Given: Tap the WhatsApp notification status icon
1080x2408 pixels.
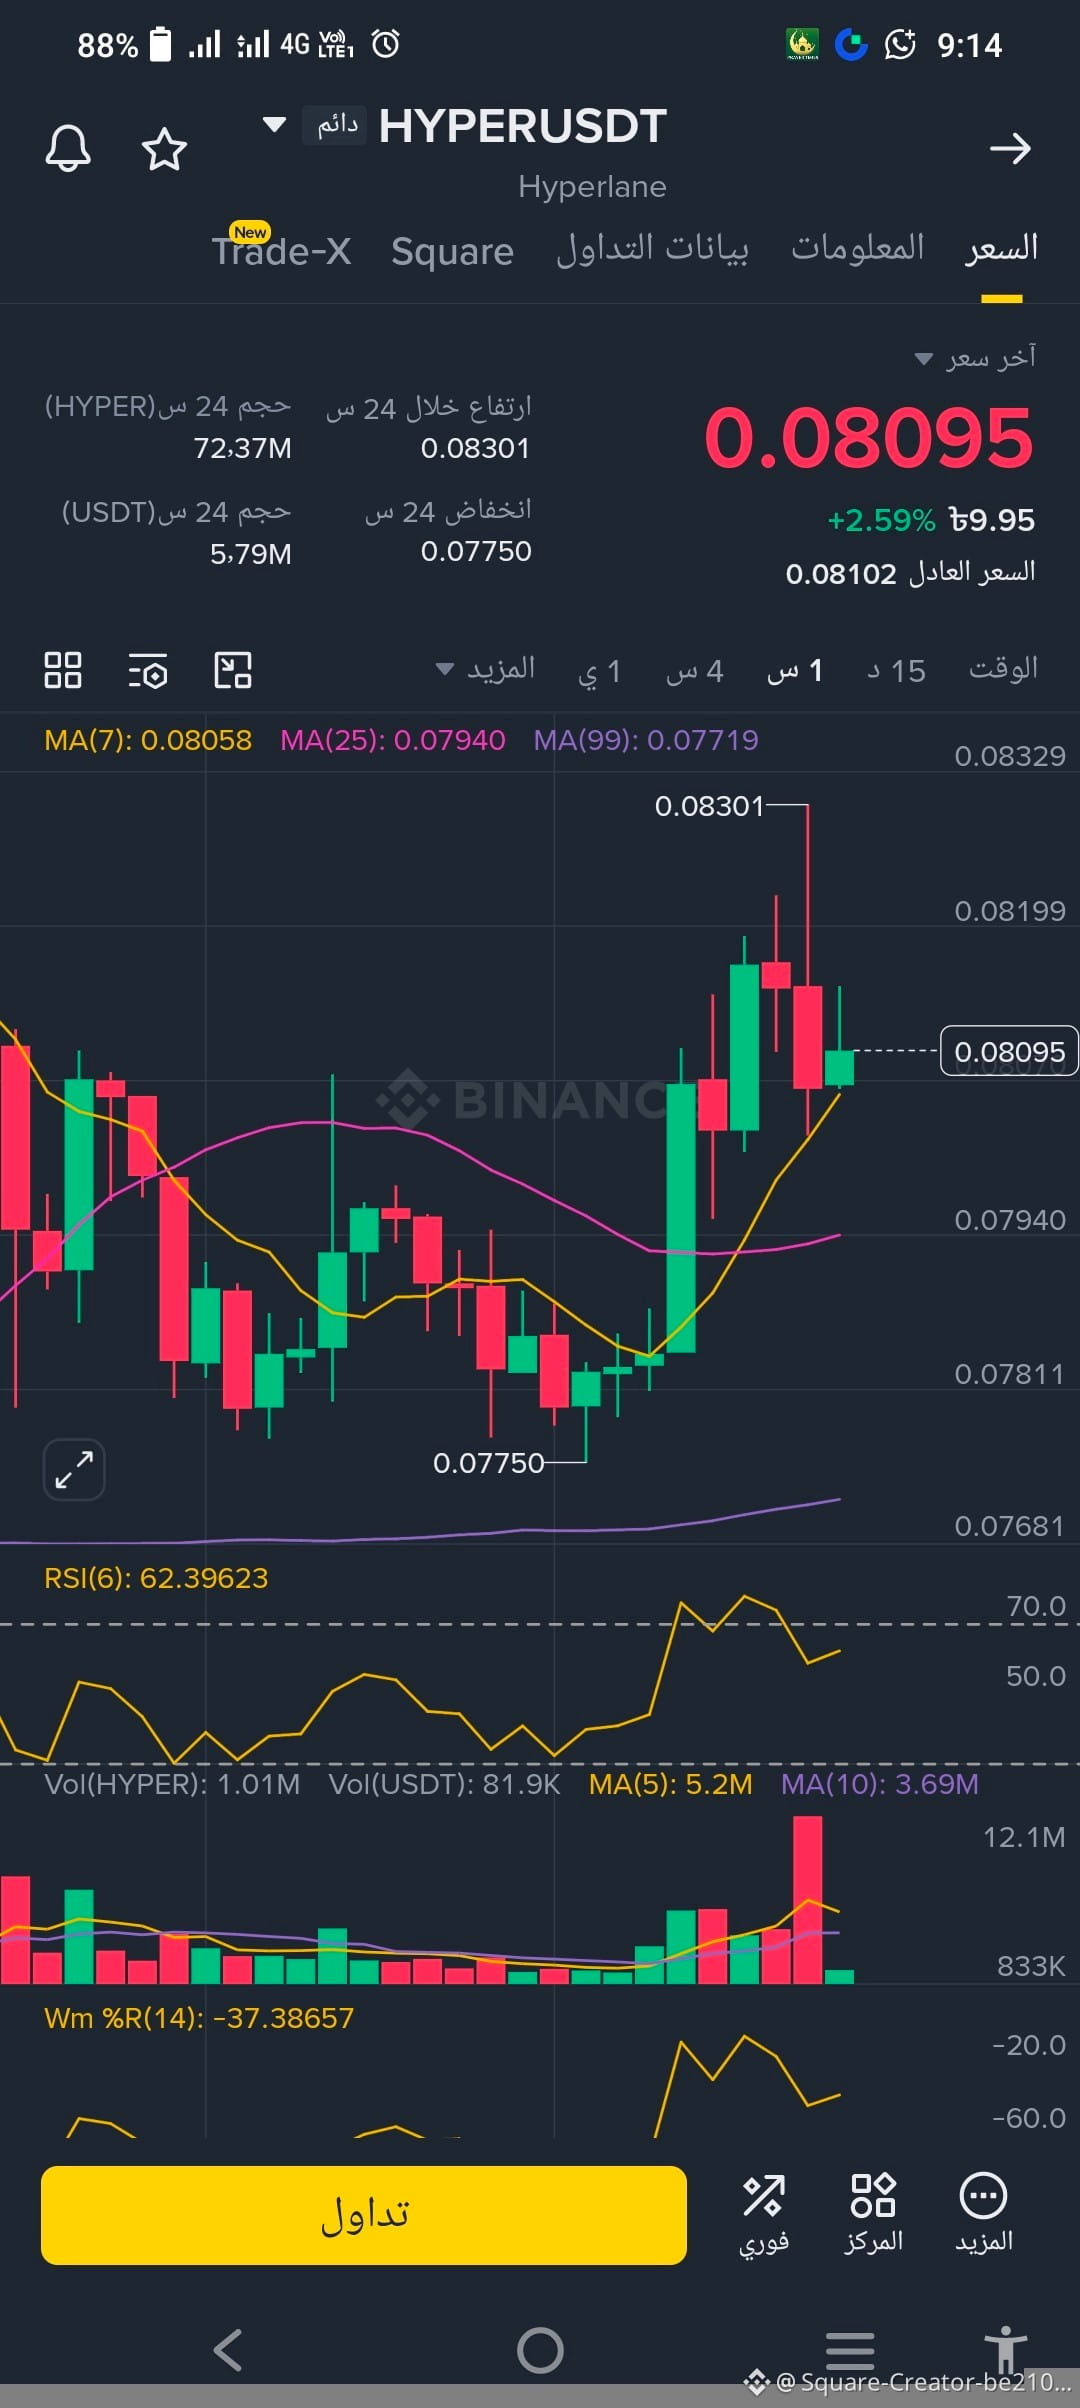Looking at the screenshot, I should [900, 44].
